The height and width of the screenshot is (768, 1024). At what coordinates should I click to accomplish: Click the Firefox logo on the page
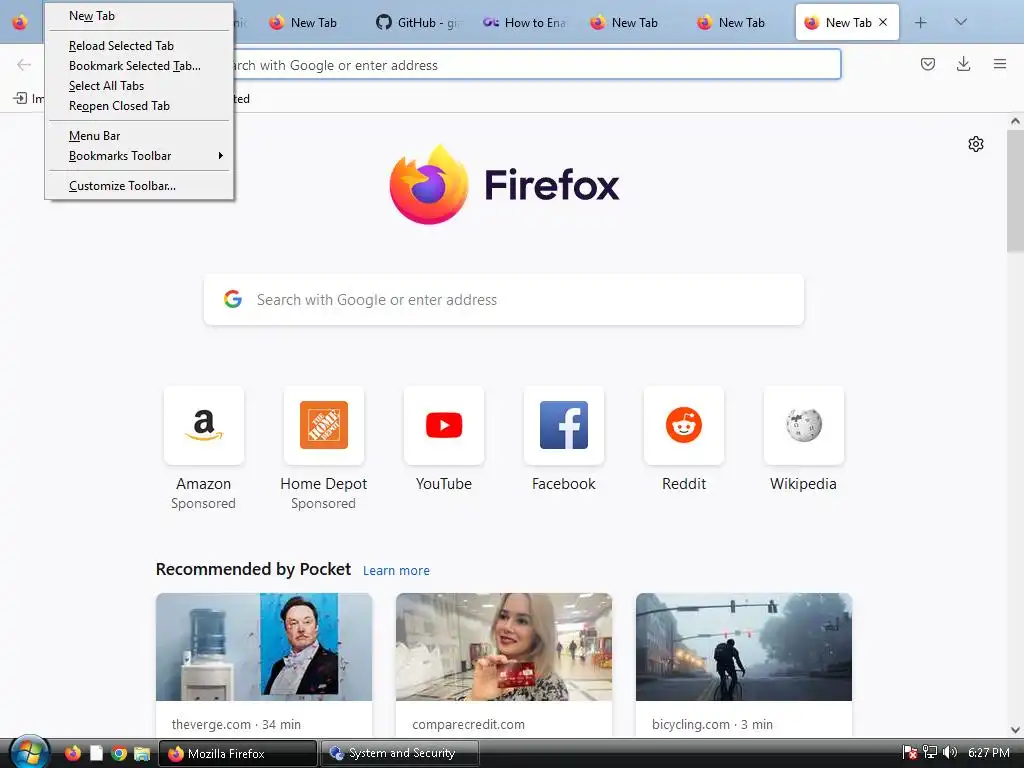pos(504,185)
